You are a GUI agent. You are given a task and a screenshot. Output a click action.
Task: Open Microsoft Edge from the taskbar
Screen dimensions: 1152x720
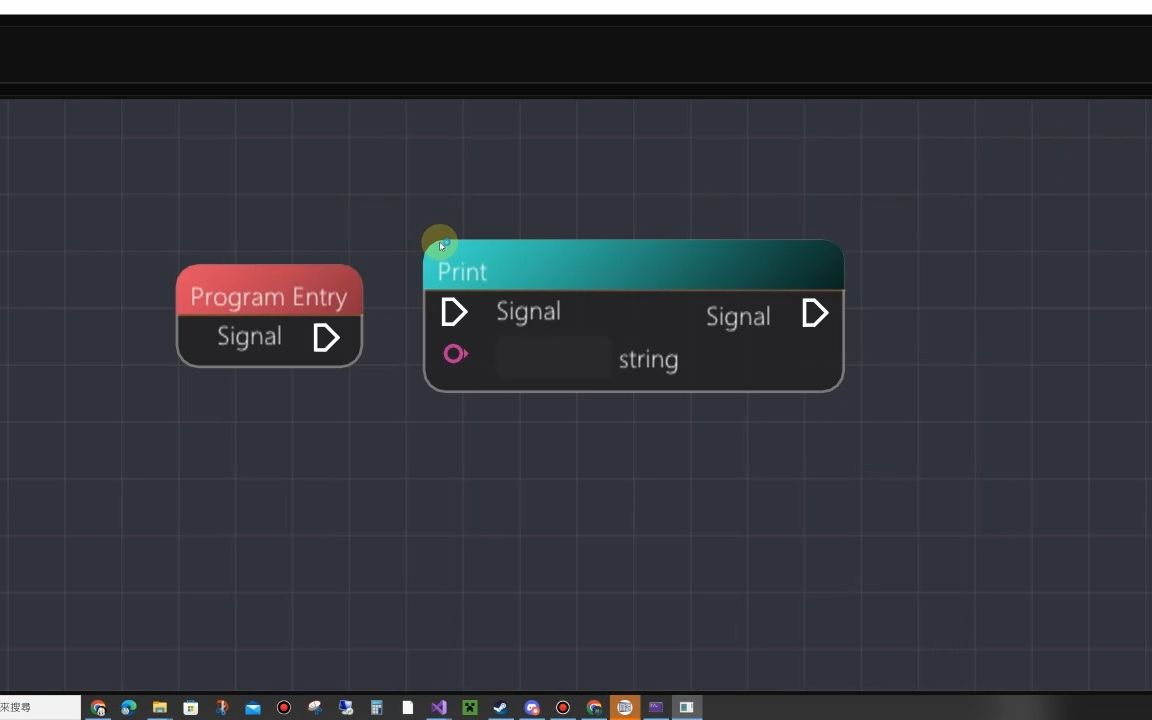click(x=129, y=708)
